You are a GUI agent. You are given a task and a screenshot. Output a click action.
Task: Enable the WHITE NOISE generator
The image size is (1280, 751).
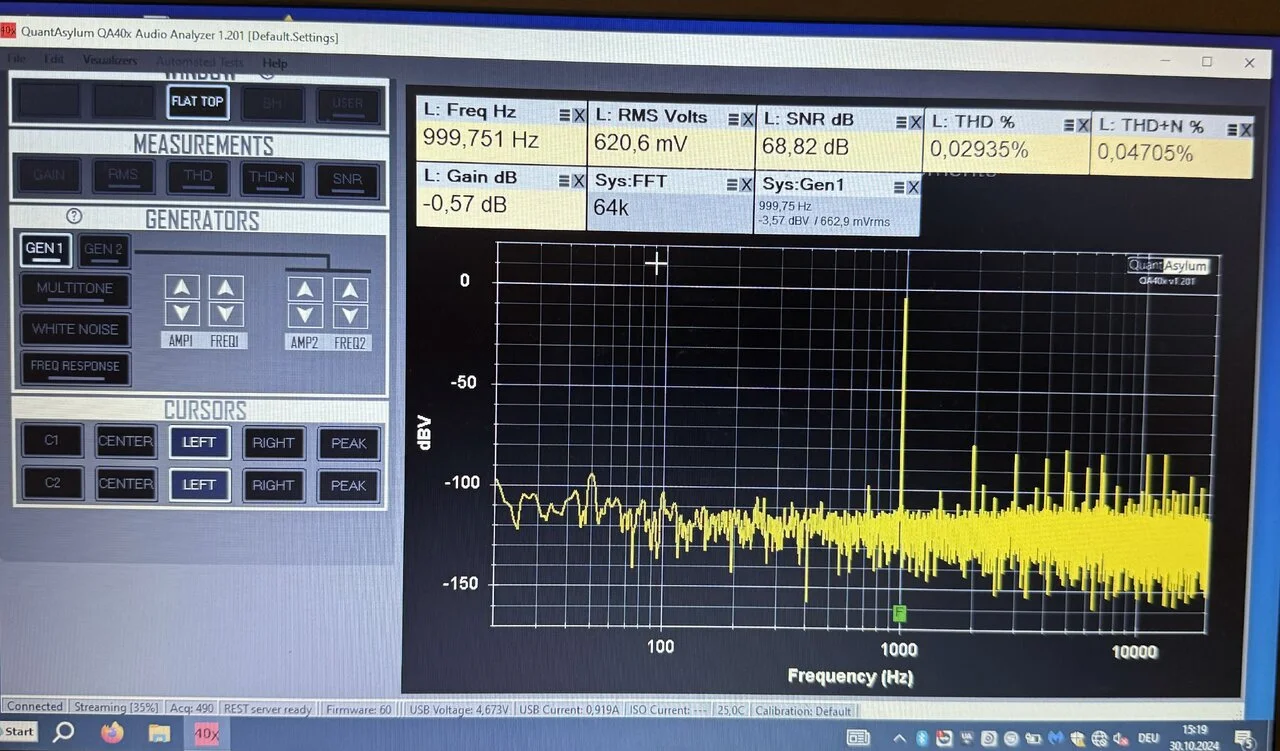point(75,329)
